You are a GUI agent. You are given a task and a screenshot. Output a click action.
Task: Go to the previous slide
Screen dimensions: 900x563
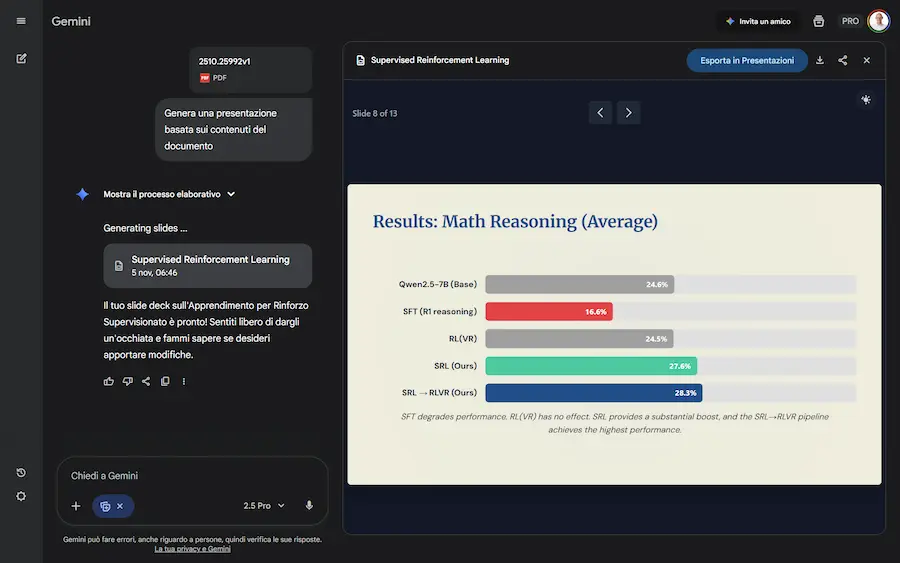(600, 113)
